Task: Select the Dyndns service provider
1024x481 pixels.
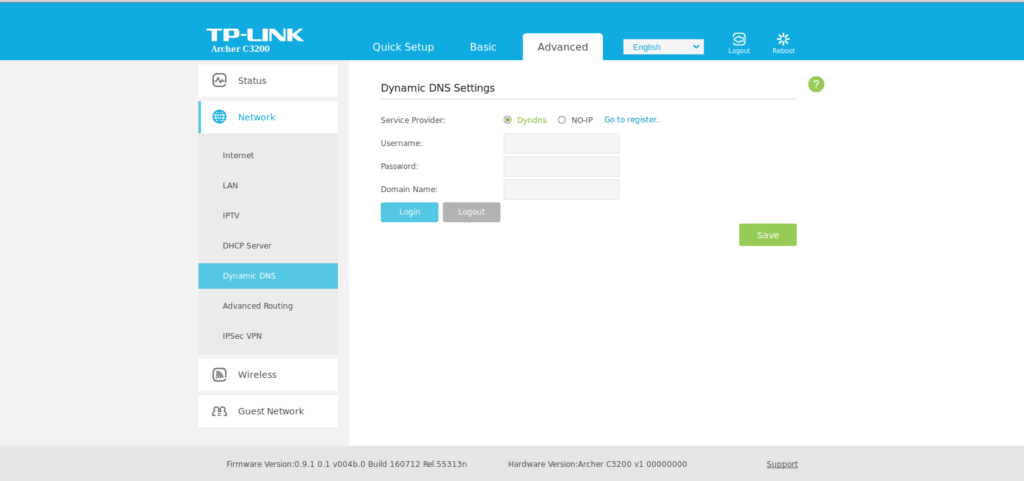Action: (x=508, y=120)
